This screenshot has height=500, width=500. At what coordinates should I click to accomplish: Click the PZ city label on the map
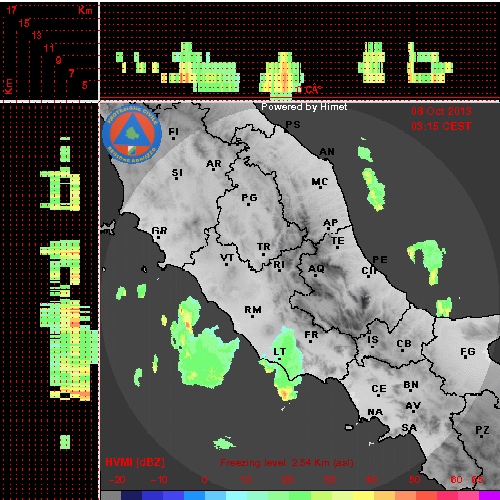(482, 430)
